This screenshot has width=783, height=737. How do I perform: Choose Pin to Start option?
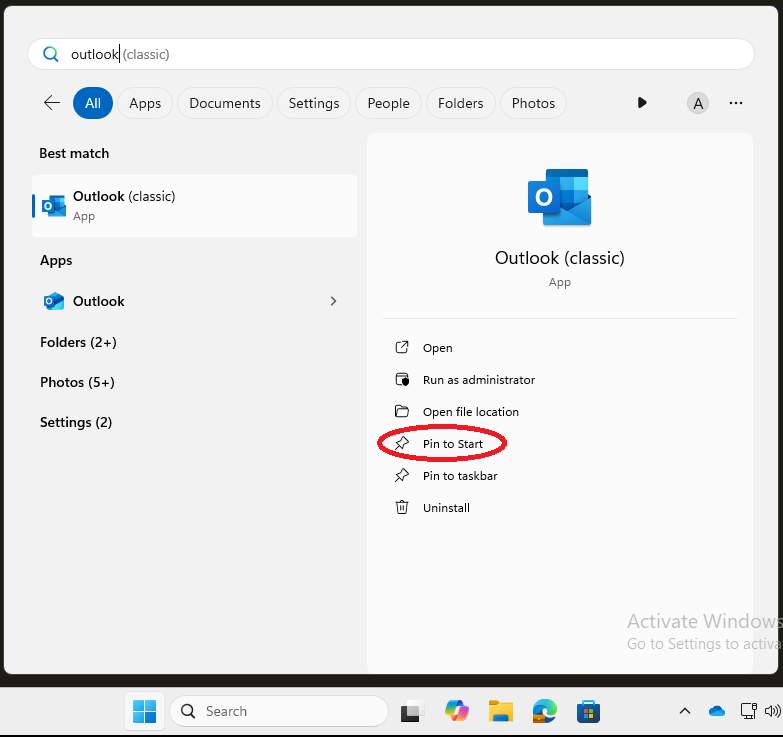[452, 444]
